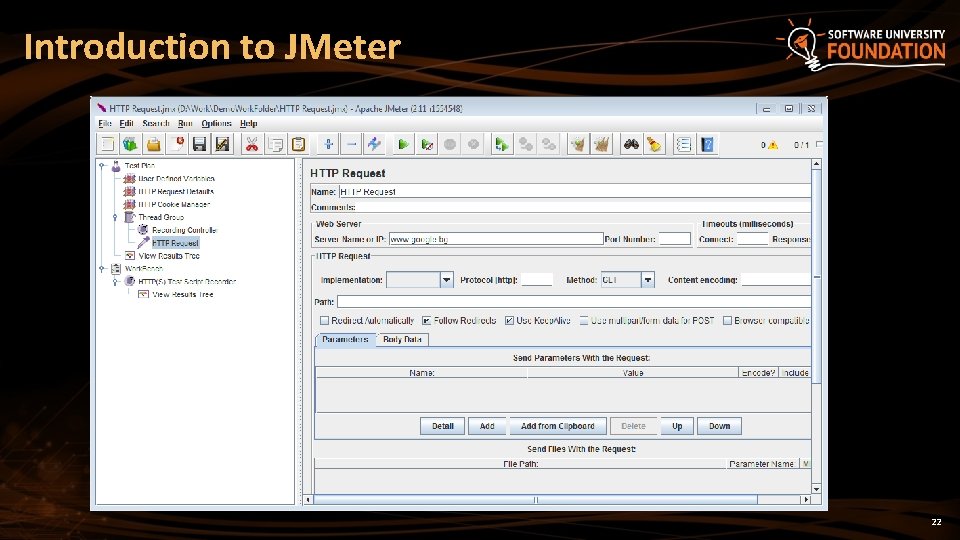Image resolution: width=960 pixels, height=540 pixels.
Task: Click the Open folder toolbar icon
Action: [x=153, y=144]
